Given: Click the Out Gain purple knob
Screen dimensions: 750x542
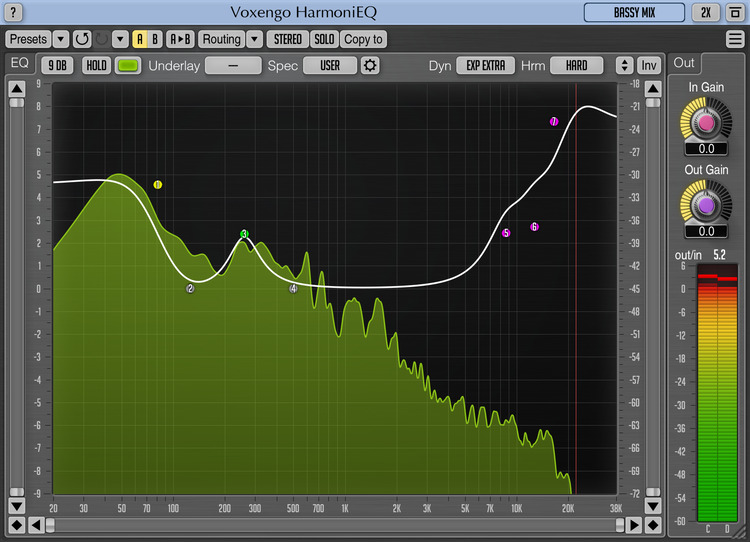Looking at the screenshot, I should (706, 206).
